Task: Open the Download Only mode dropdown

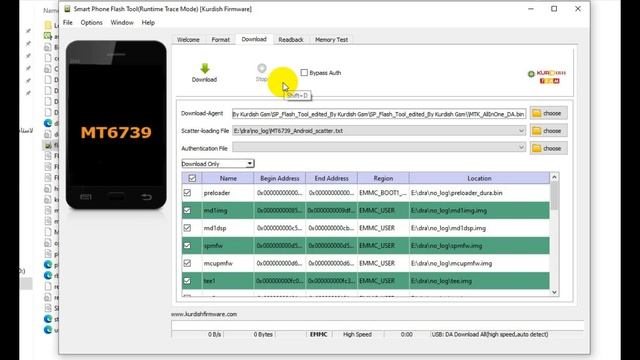Action: 218,164
